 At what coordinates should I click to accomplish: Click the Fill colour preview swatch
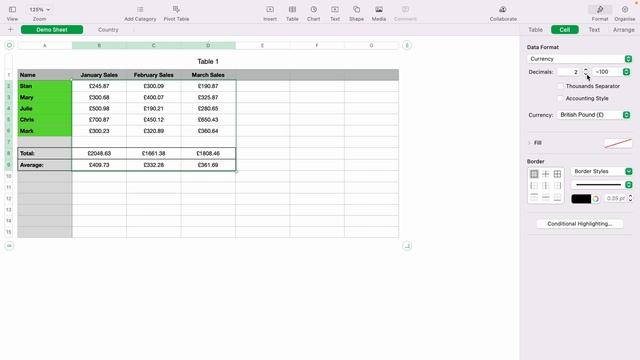pyautogui.click(x=618, y=143)
